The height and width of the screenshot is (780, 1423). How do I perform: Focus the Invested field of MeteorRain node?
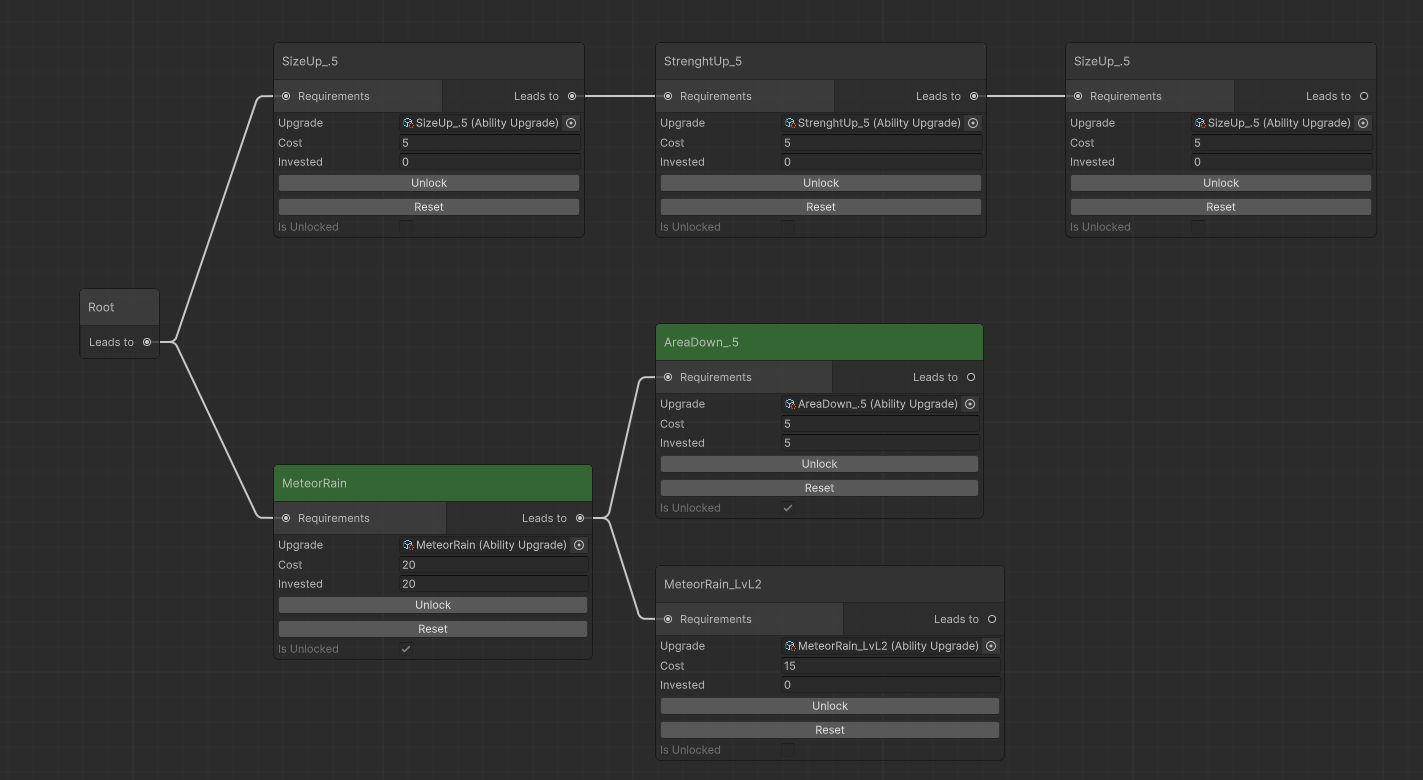[494, 584]
